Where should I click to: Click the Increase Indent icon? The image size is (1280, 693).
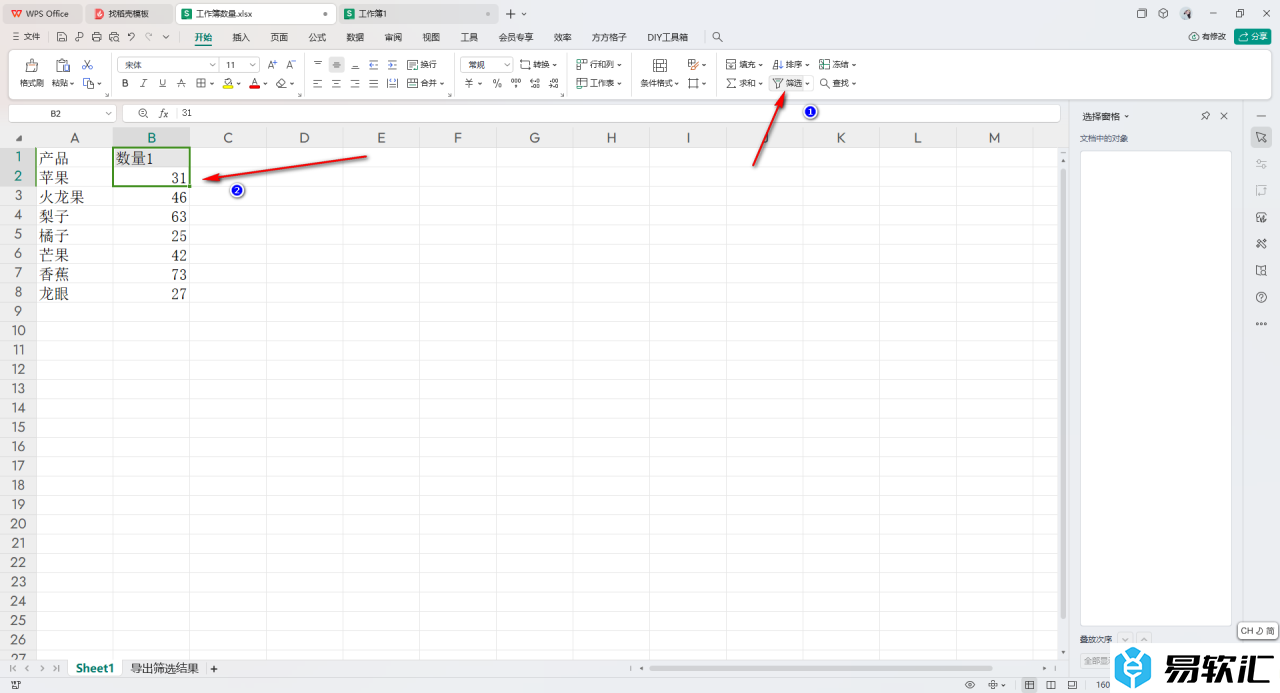(x=391, y=64)
